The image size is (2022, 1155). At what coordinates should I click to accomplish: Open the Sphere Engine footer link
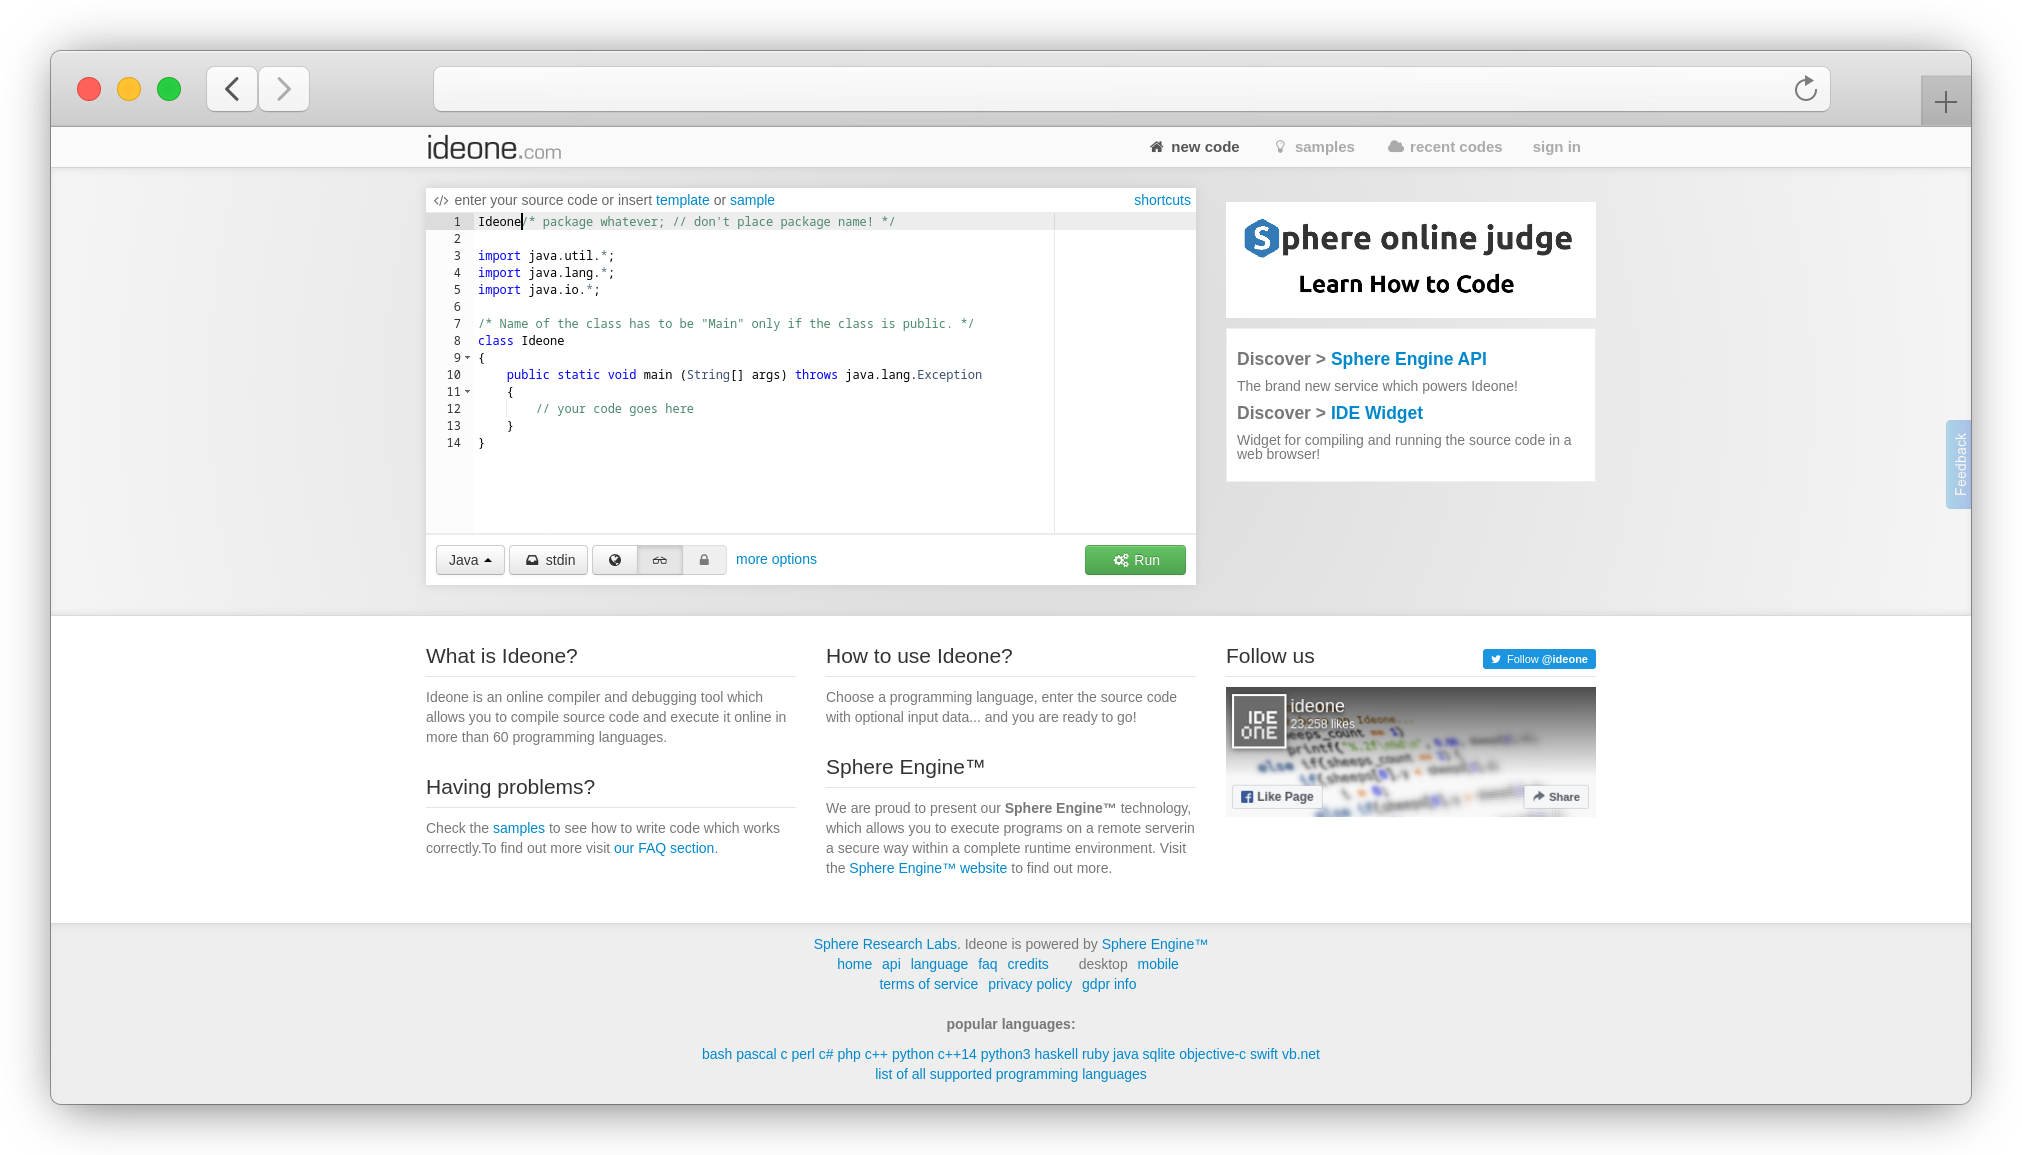(x=1155, y=944)
